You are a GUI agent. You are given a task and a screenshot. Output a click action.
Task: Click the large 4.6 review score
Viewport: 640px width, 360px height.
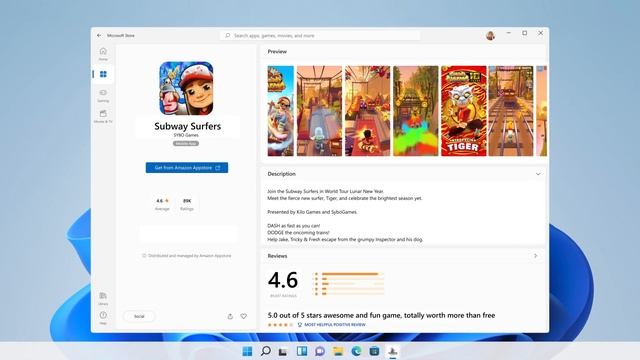(x=283, y=280)
